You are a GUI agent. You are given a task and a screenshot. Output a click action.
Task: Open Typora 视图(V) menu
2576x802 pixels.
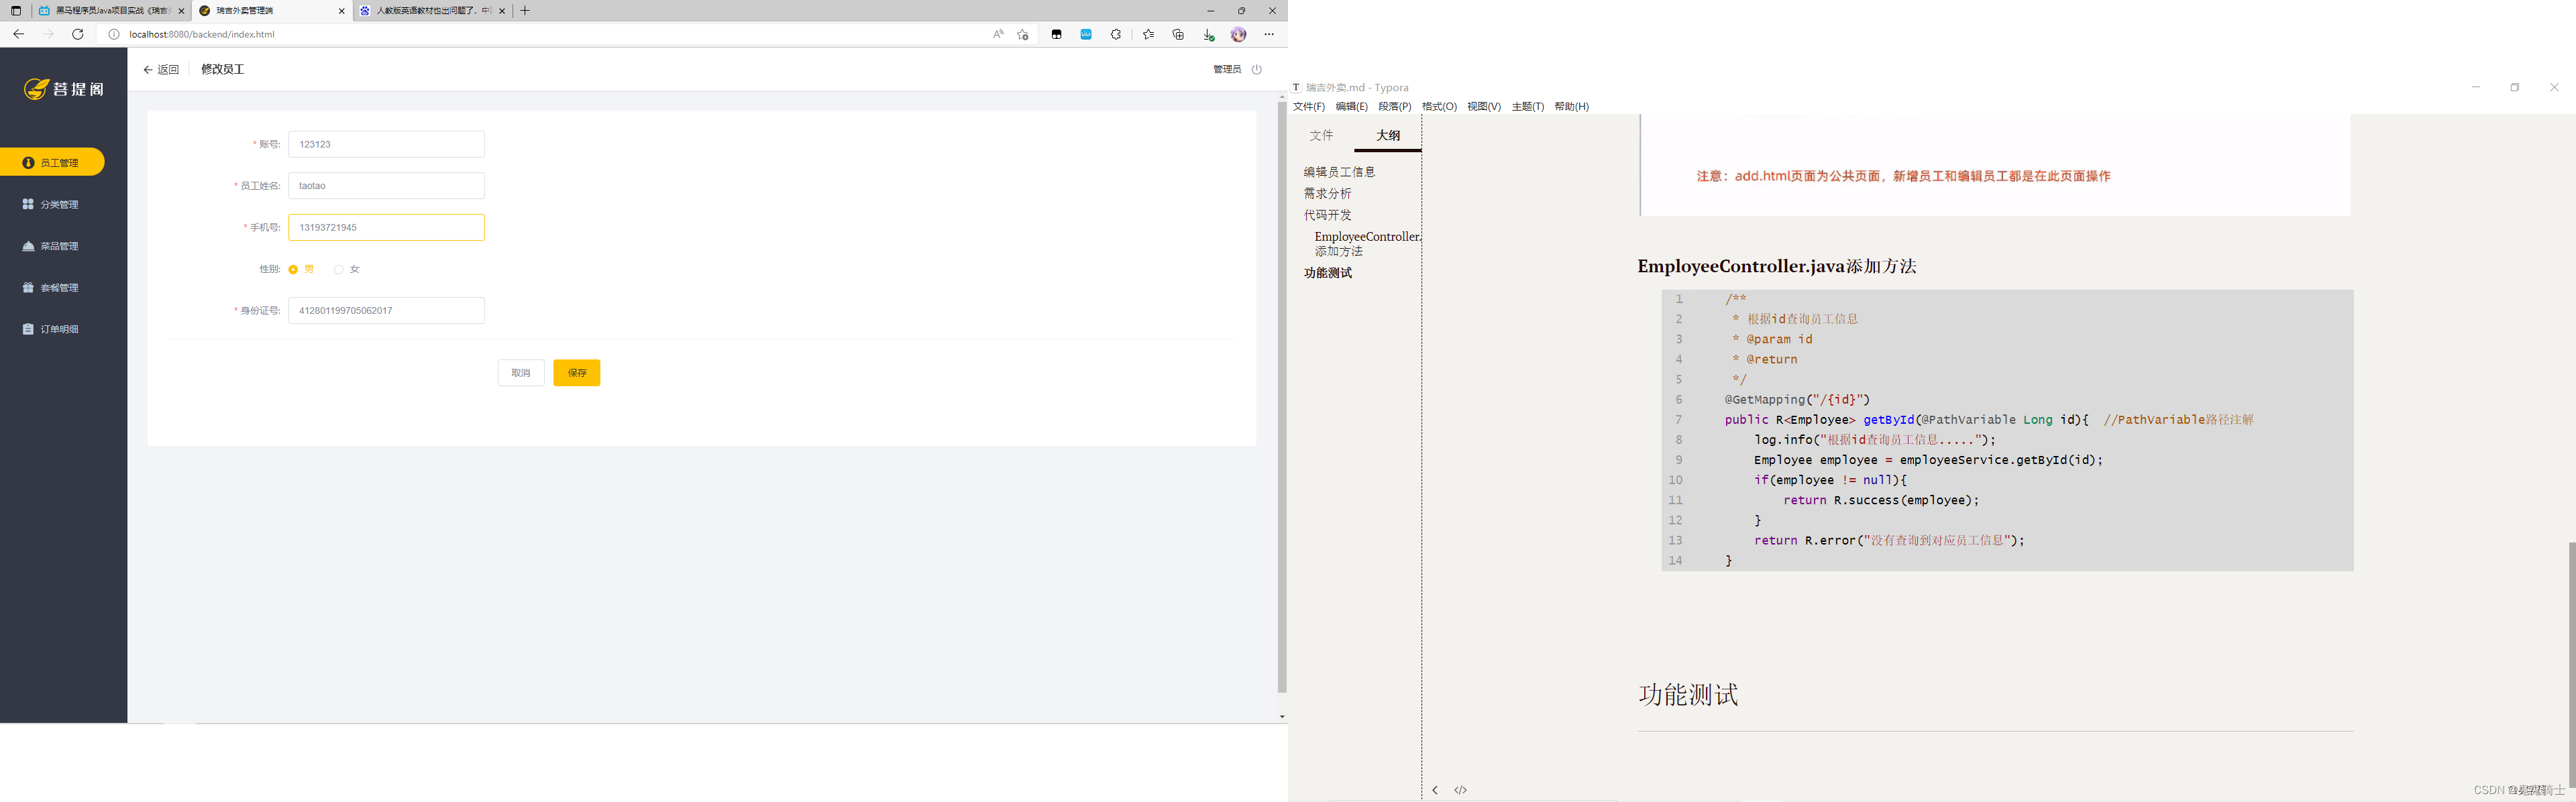tap(1484, 107)
